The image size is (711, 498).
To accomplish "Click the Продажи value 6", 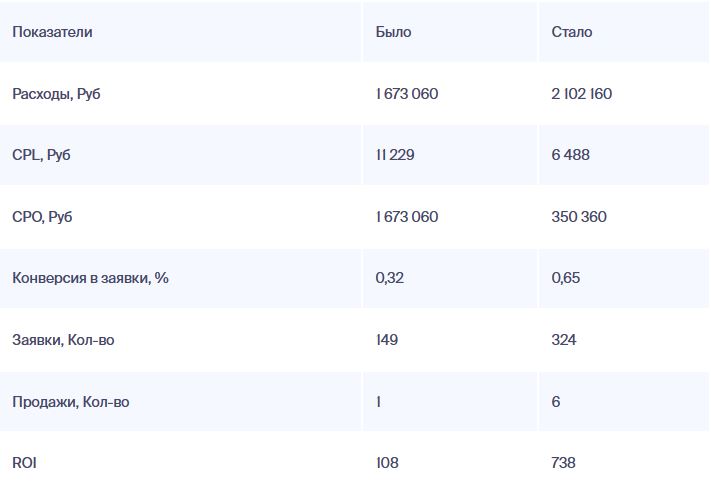I will (x=556, y=402).
